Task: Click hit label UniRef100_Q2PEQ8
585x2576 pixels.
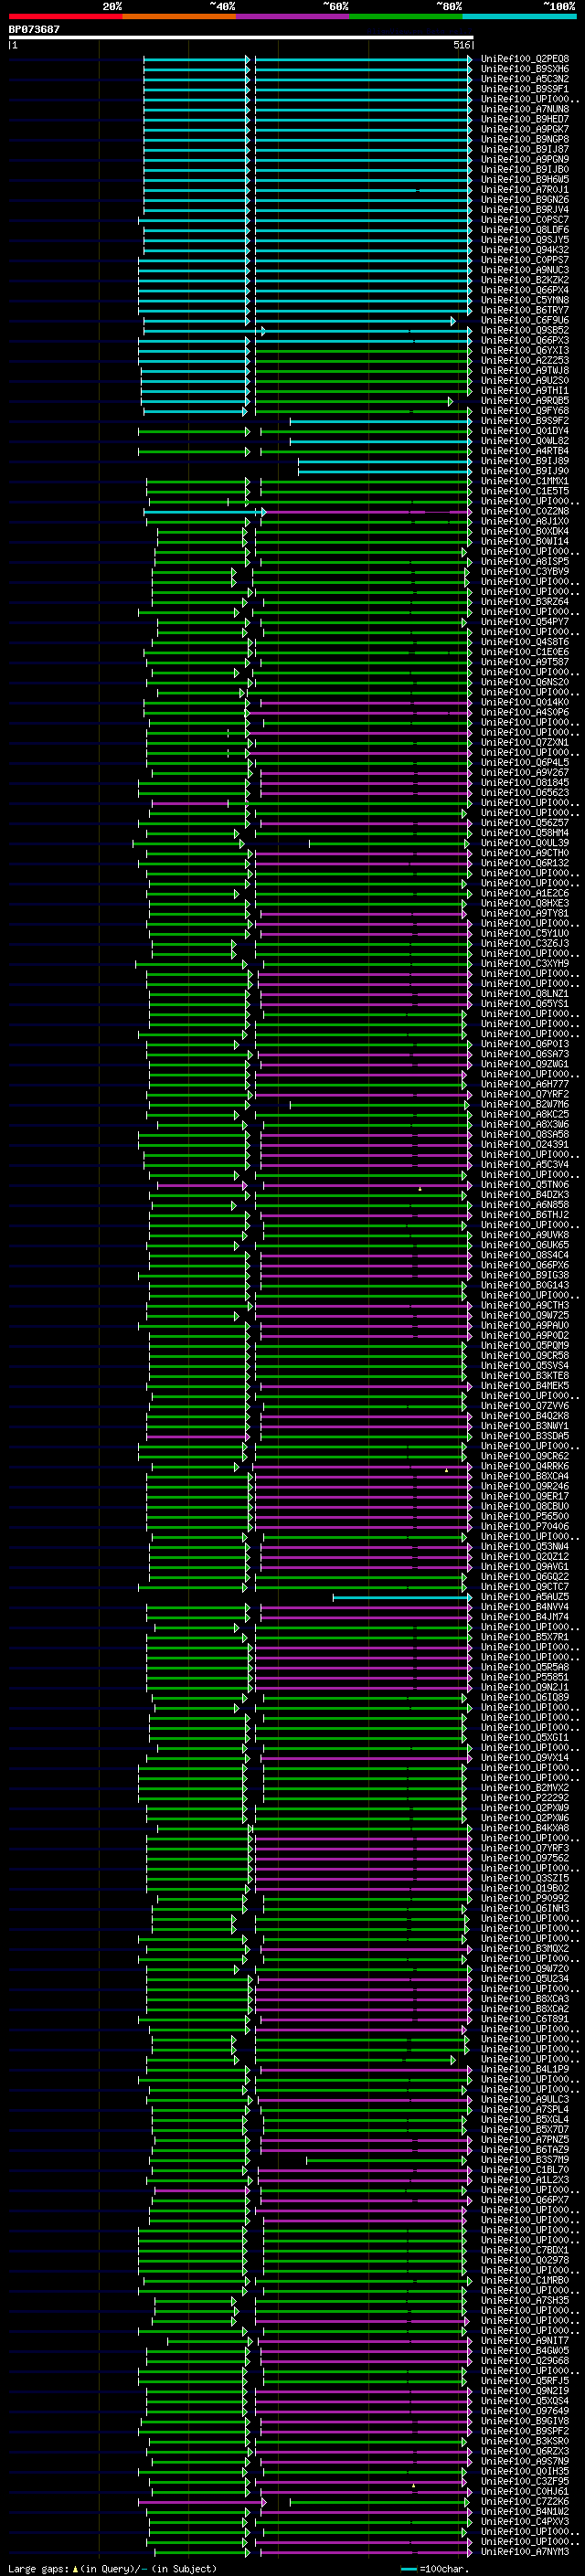Action: coord(525,59)
